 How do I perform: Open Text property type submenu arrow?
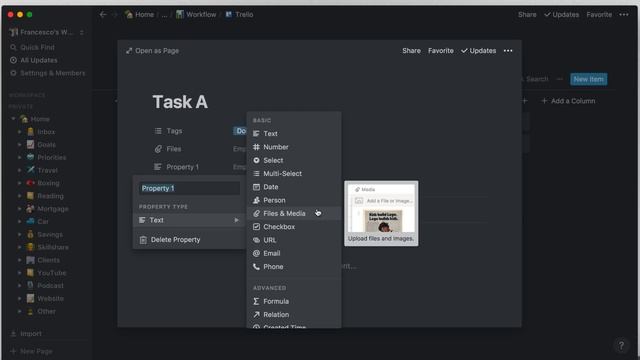pyautogui.click(x=236, y=220)
